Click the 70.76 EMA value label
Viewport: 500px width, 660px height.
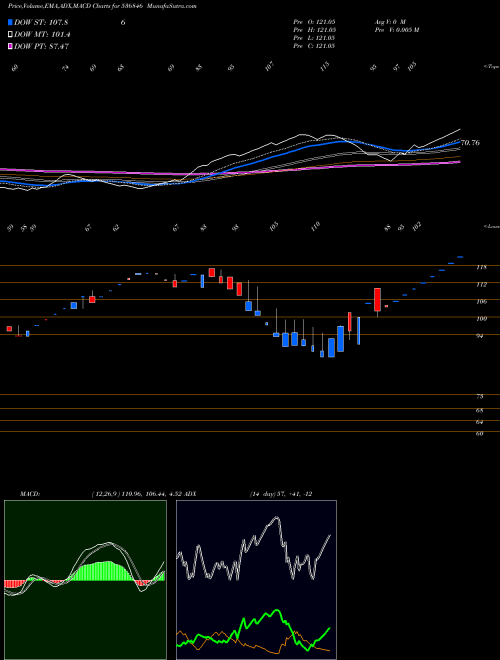(470, 143)
